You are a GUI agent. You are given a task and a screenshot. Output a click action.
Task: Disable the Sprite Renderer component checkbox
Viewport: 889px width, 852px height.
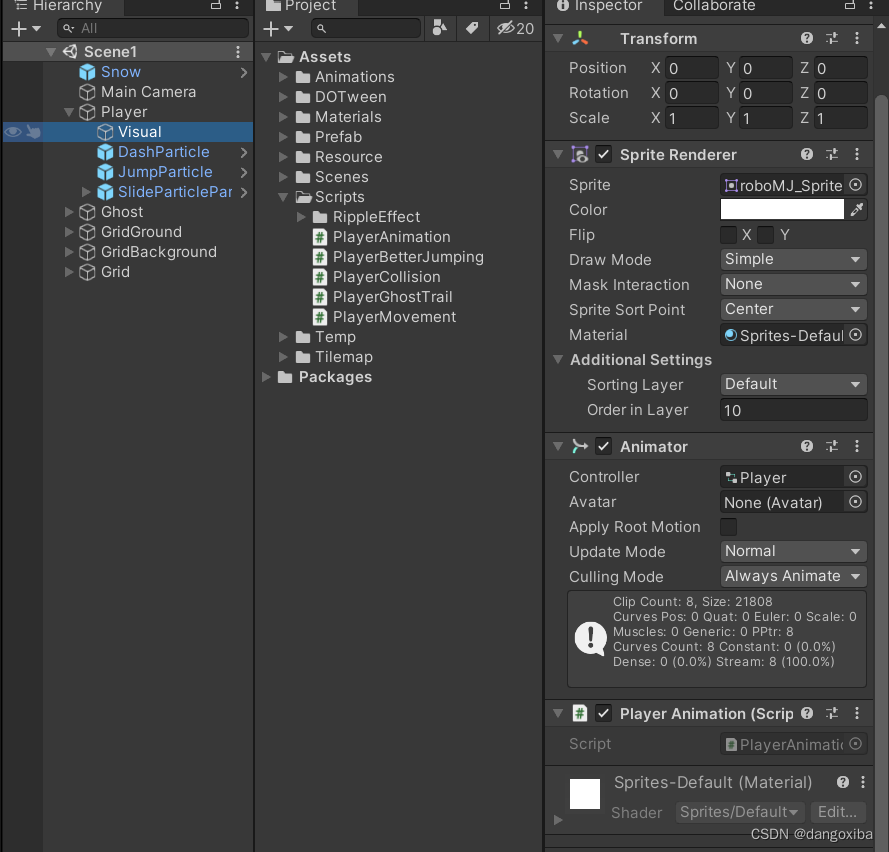[x=603, y=154]
